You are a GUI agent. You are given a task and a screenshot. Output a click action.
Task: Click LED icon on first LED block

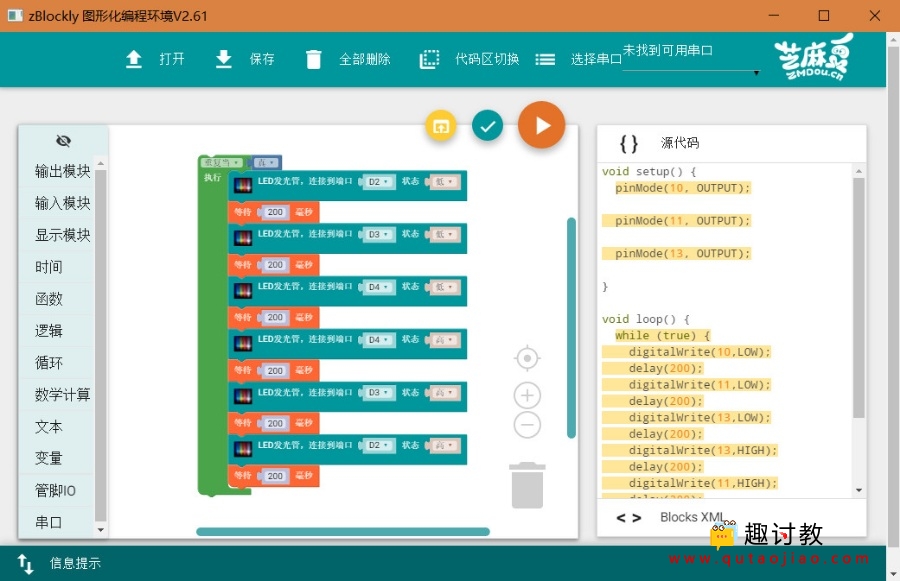[243, 185]
